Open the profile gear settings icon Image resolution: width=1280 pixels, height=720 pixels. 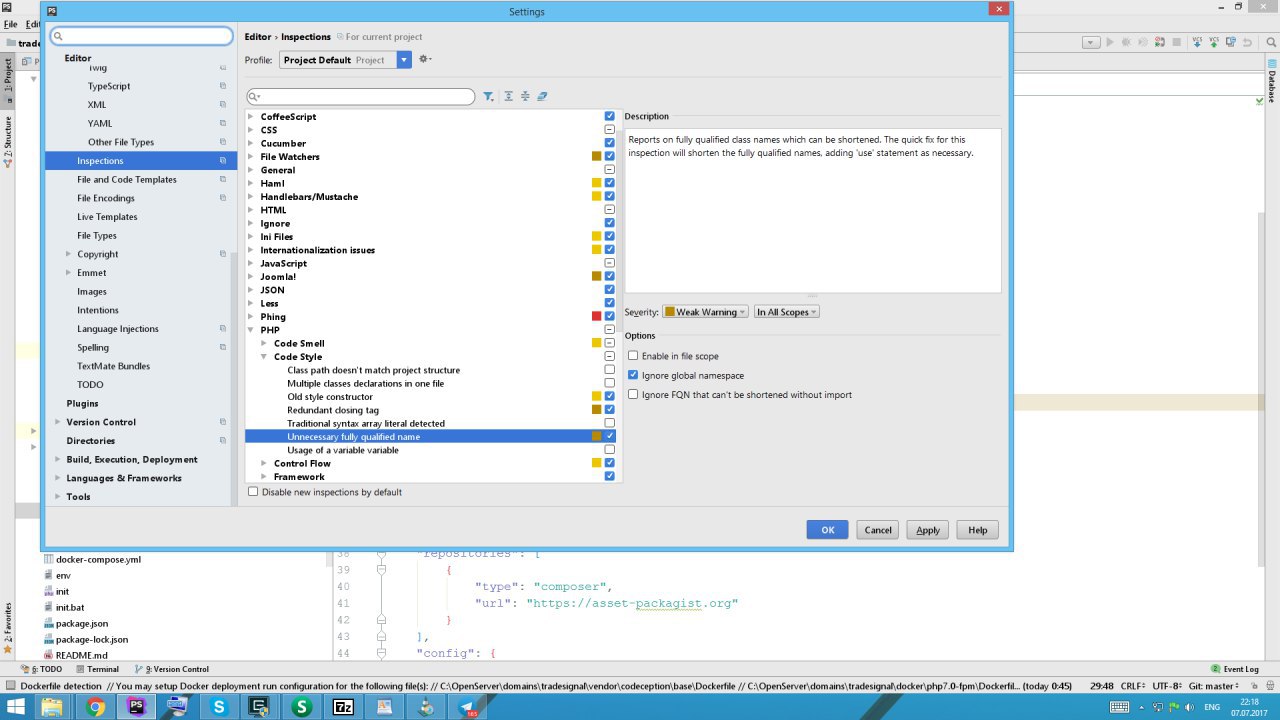pyautogui.click(x=424, y=60)
